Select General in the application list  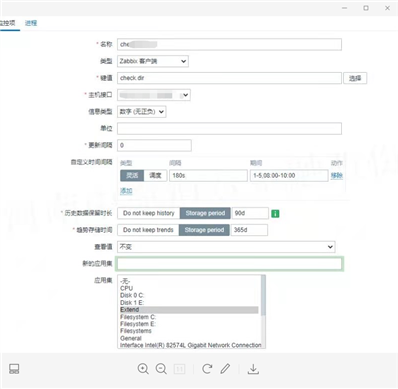point(189,338)
